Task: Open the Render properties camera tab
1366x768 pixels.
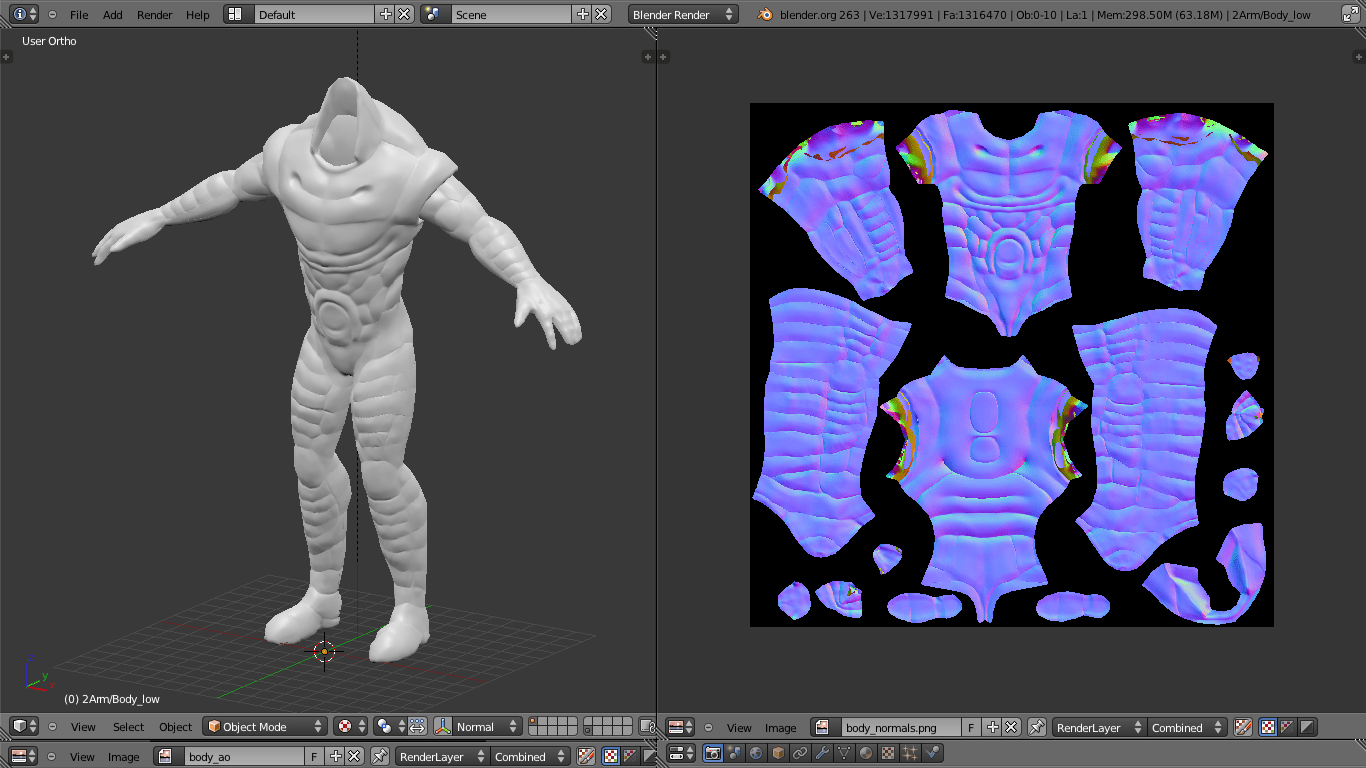Action: tap(713, 753)
